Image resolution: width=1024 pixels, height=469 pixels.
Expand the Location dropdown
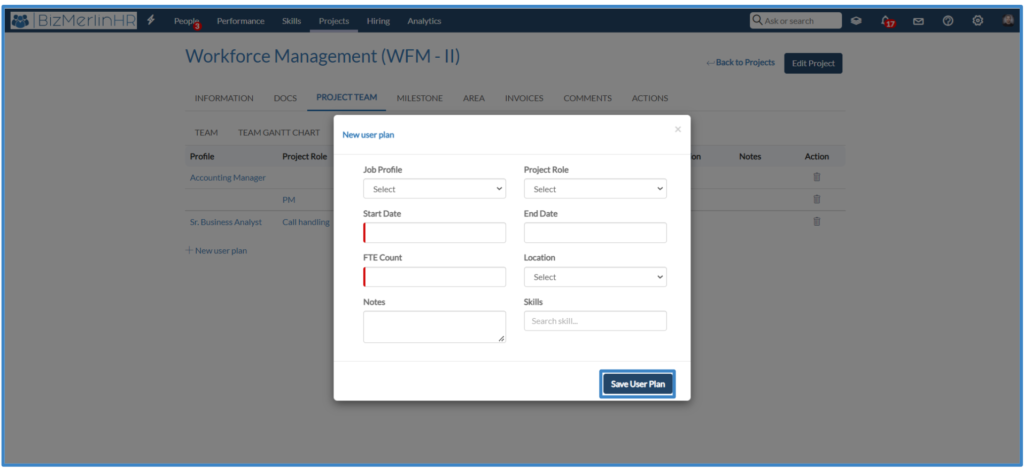tap(595, 277)
